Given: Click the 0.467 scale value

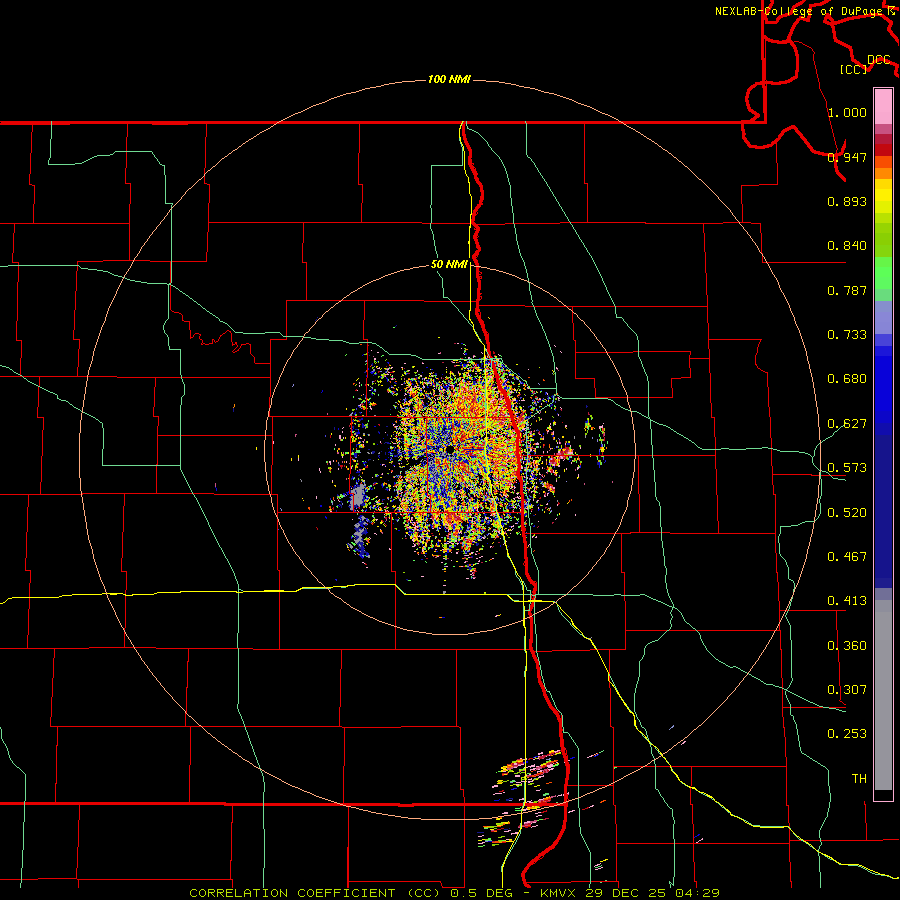Looking at the screenshot, I should [847, 556].
